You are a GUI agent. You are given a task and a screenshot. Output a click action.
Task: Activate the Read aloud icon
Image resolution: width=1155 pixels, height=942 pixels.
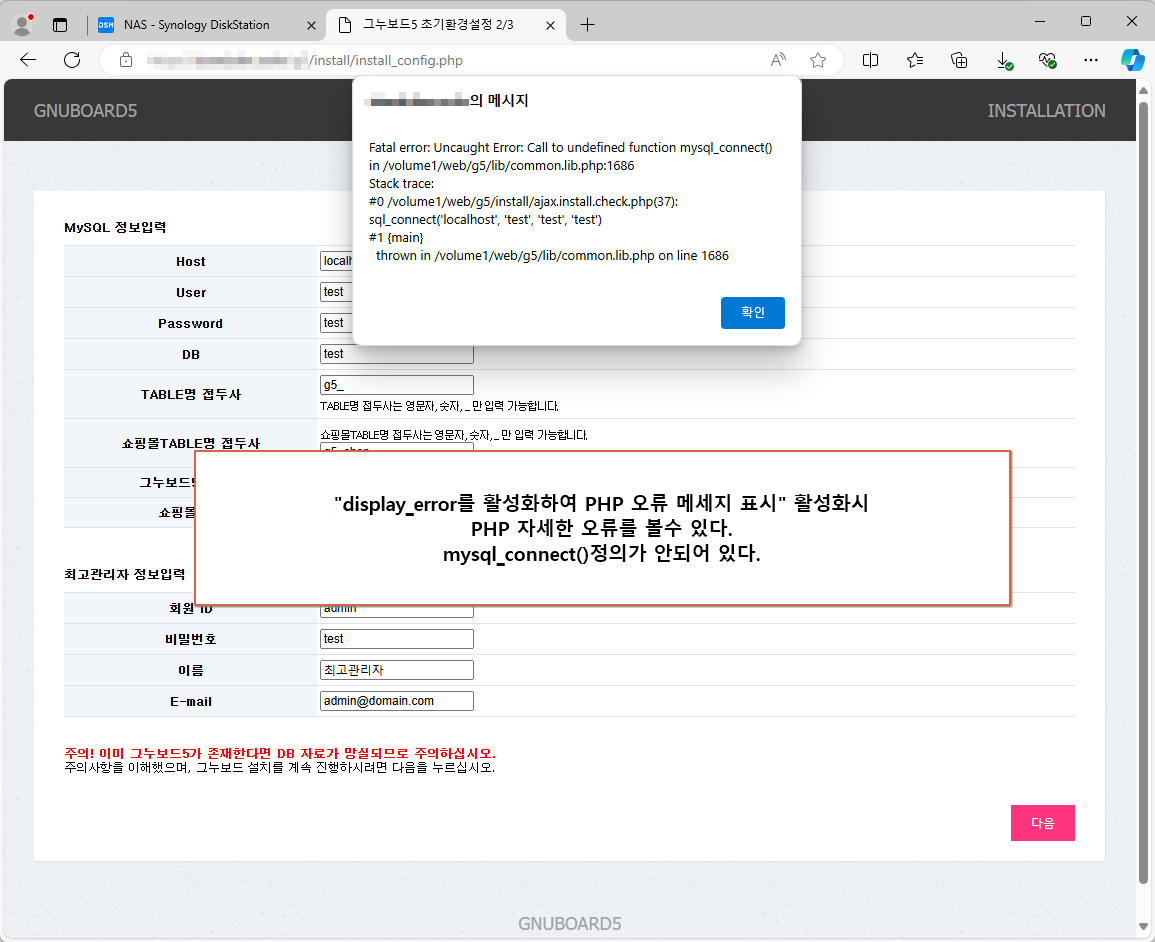(x=778, y=60)
